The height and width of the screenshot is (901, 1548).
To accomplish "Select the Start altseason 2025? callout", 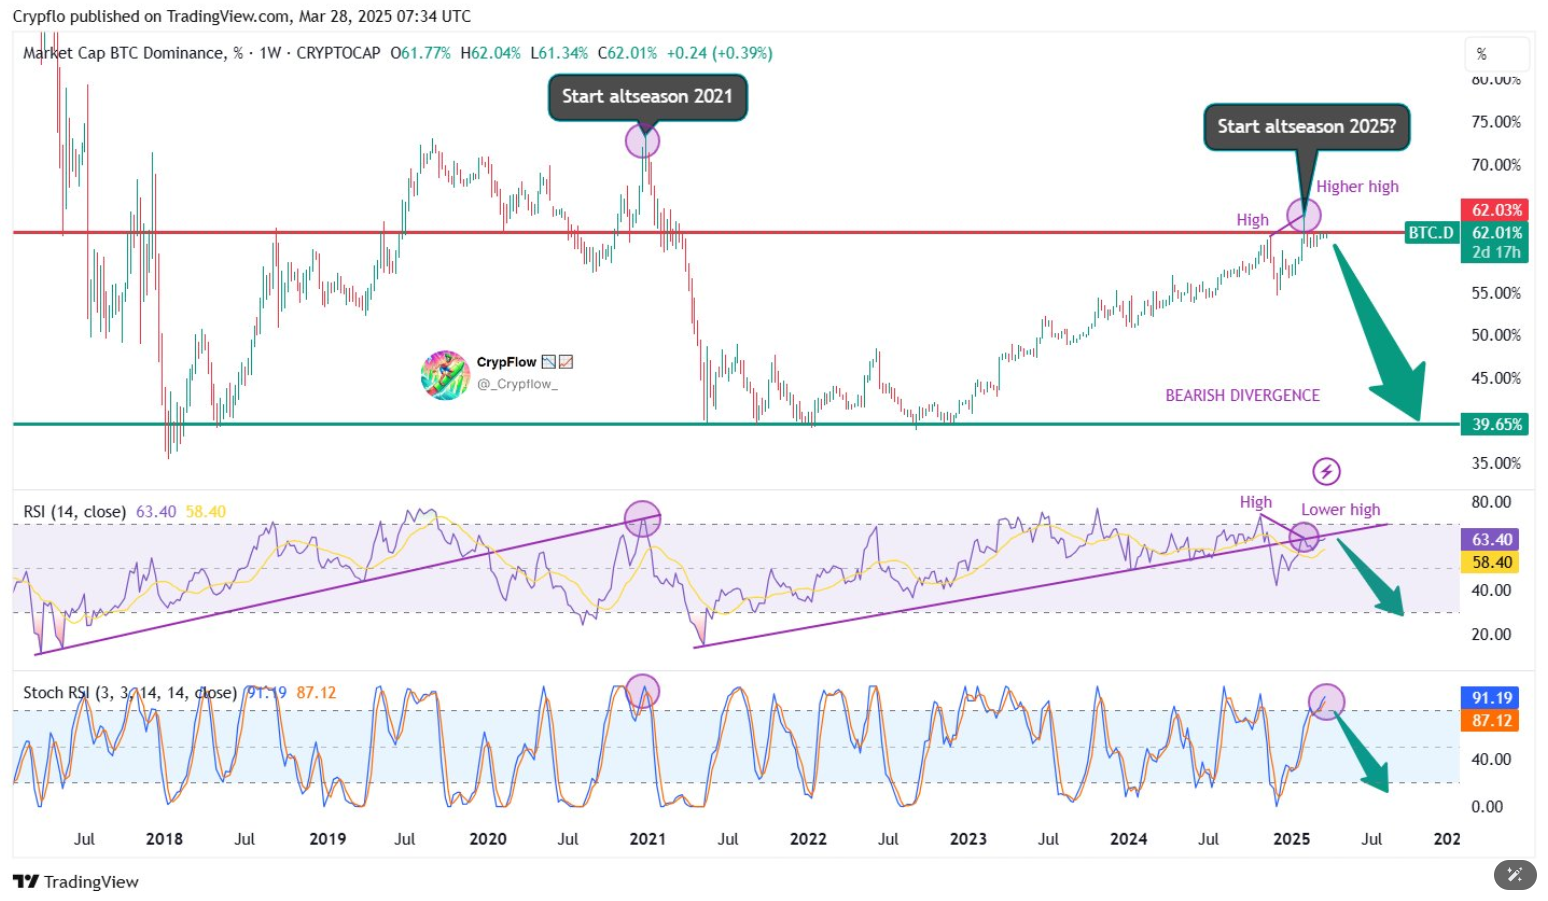I will (1306, 127).
